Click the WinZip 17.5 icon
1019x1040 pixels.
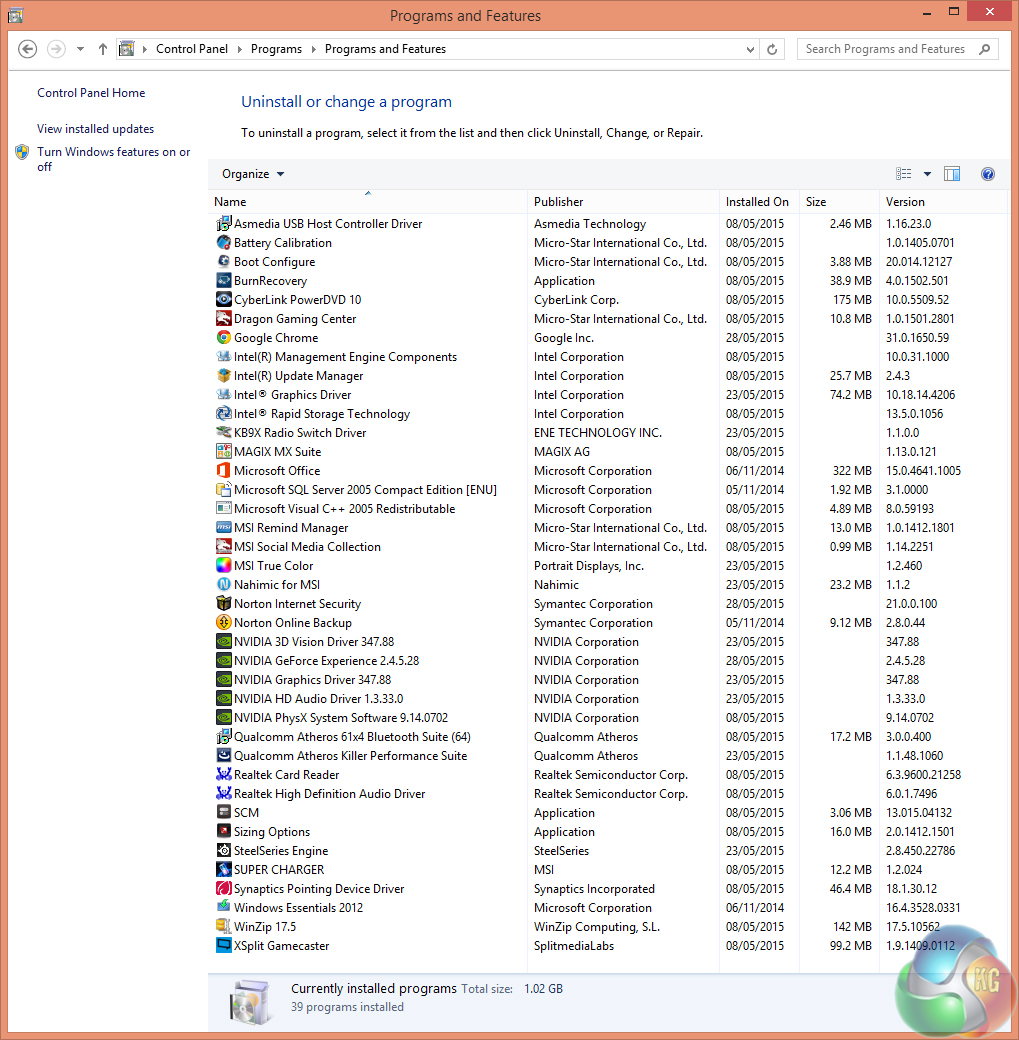[x=224, y=927]
